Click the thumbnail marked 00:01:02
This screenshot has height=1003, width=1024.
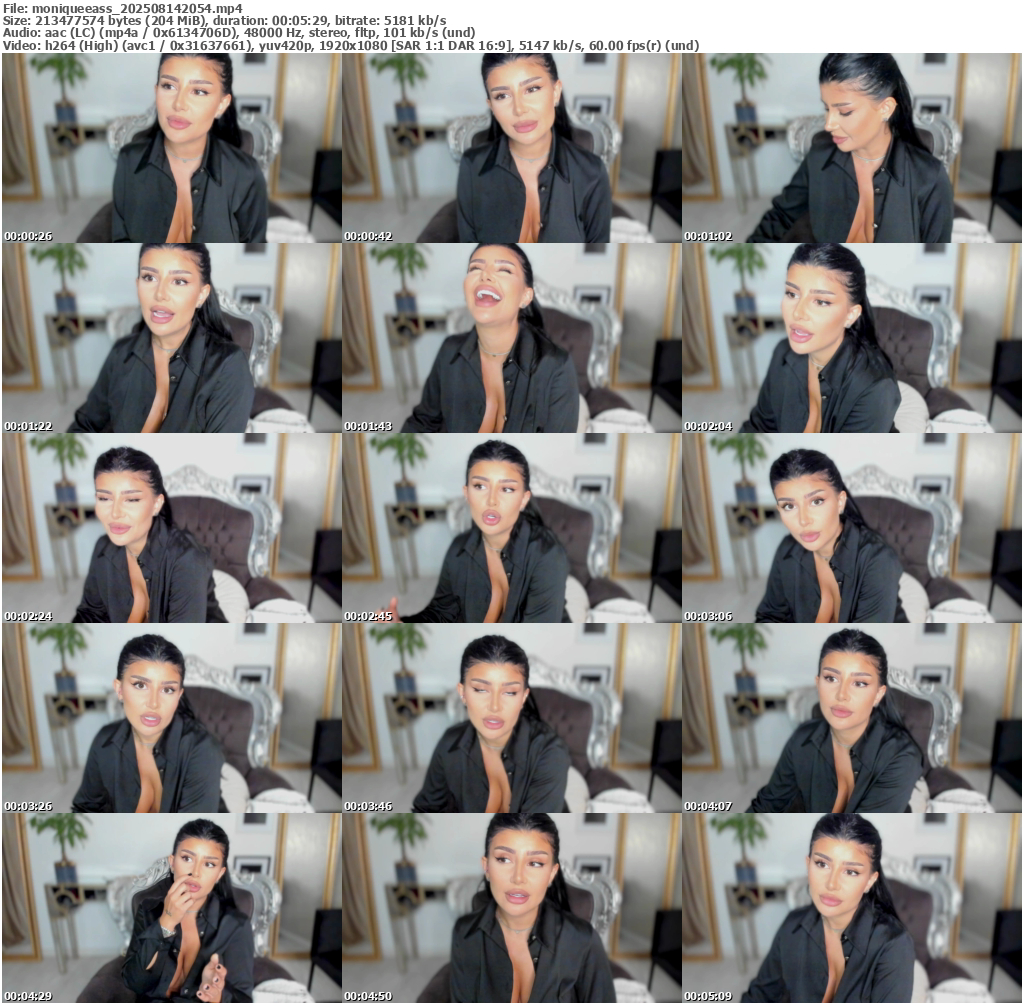point(851,148)
